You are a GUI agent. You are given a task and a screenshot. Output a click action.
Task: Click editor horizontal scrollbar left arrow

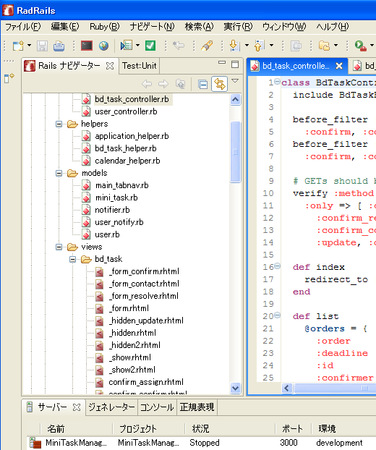coord(287,388)
